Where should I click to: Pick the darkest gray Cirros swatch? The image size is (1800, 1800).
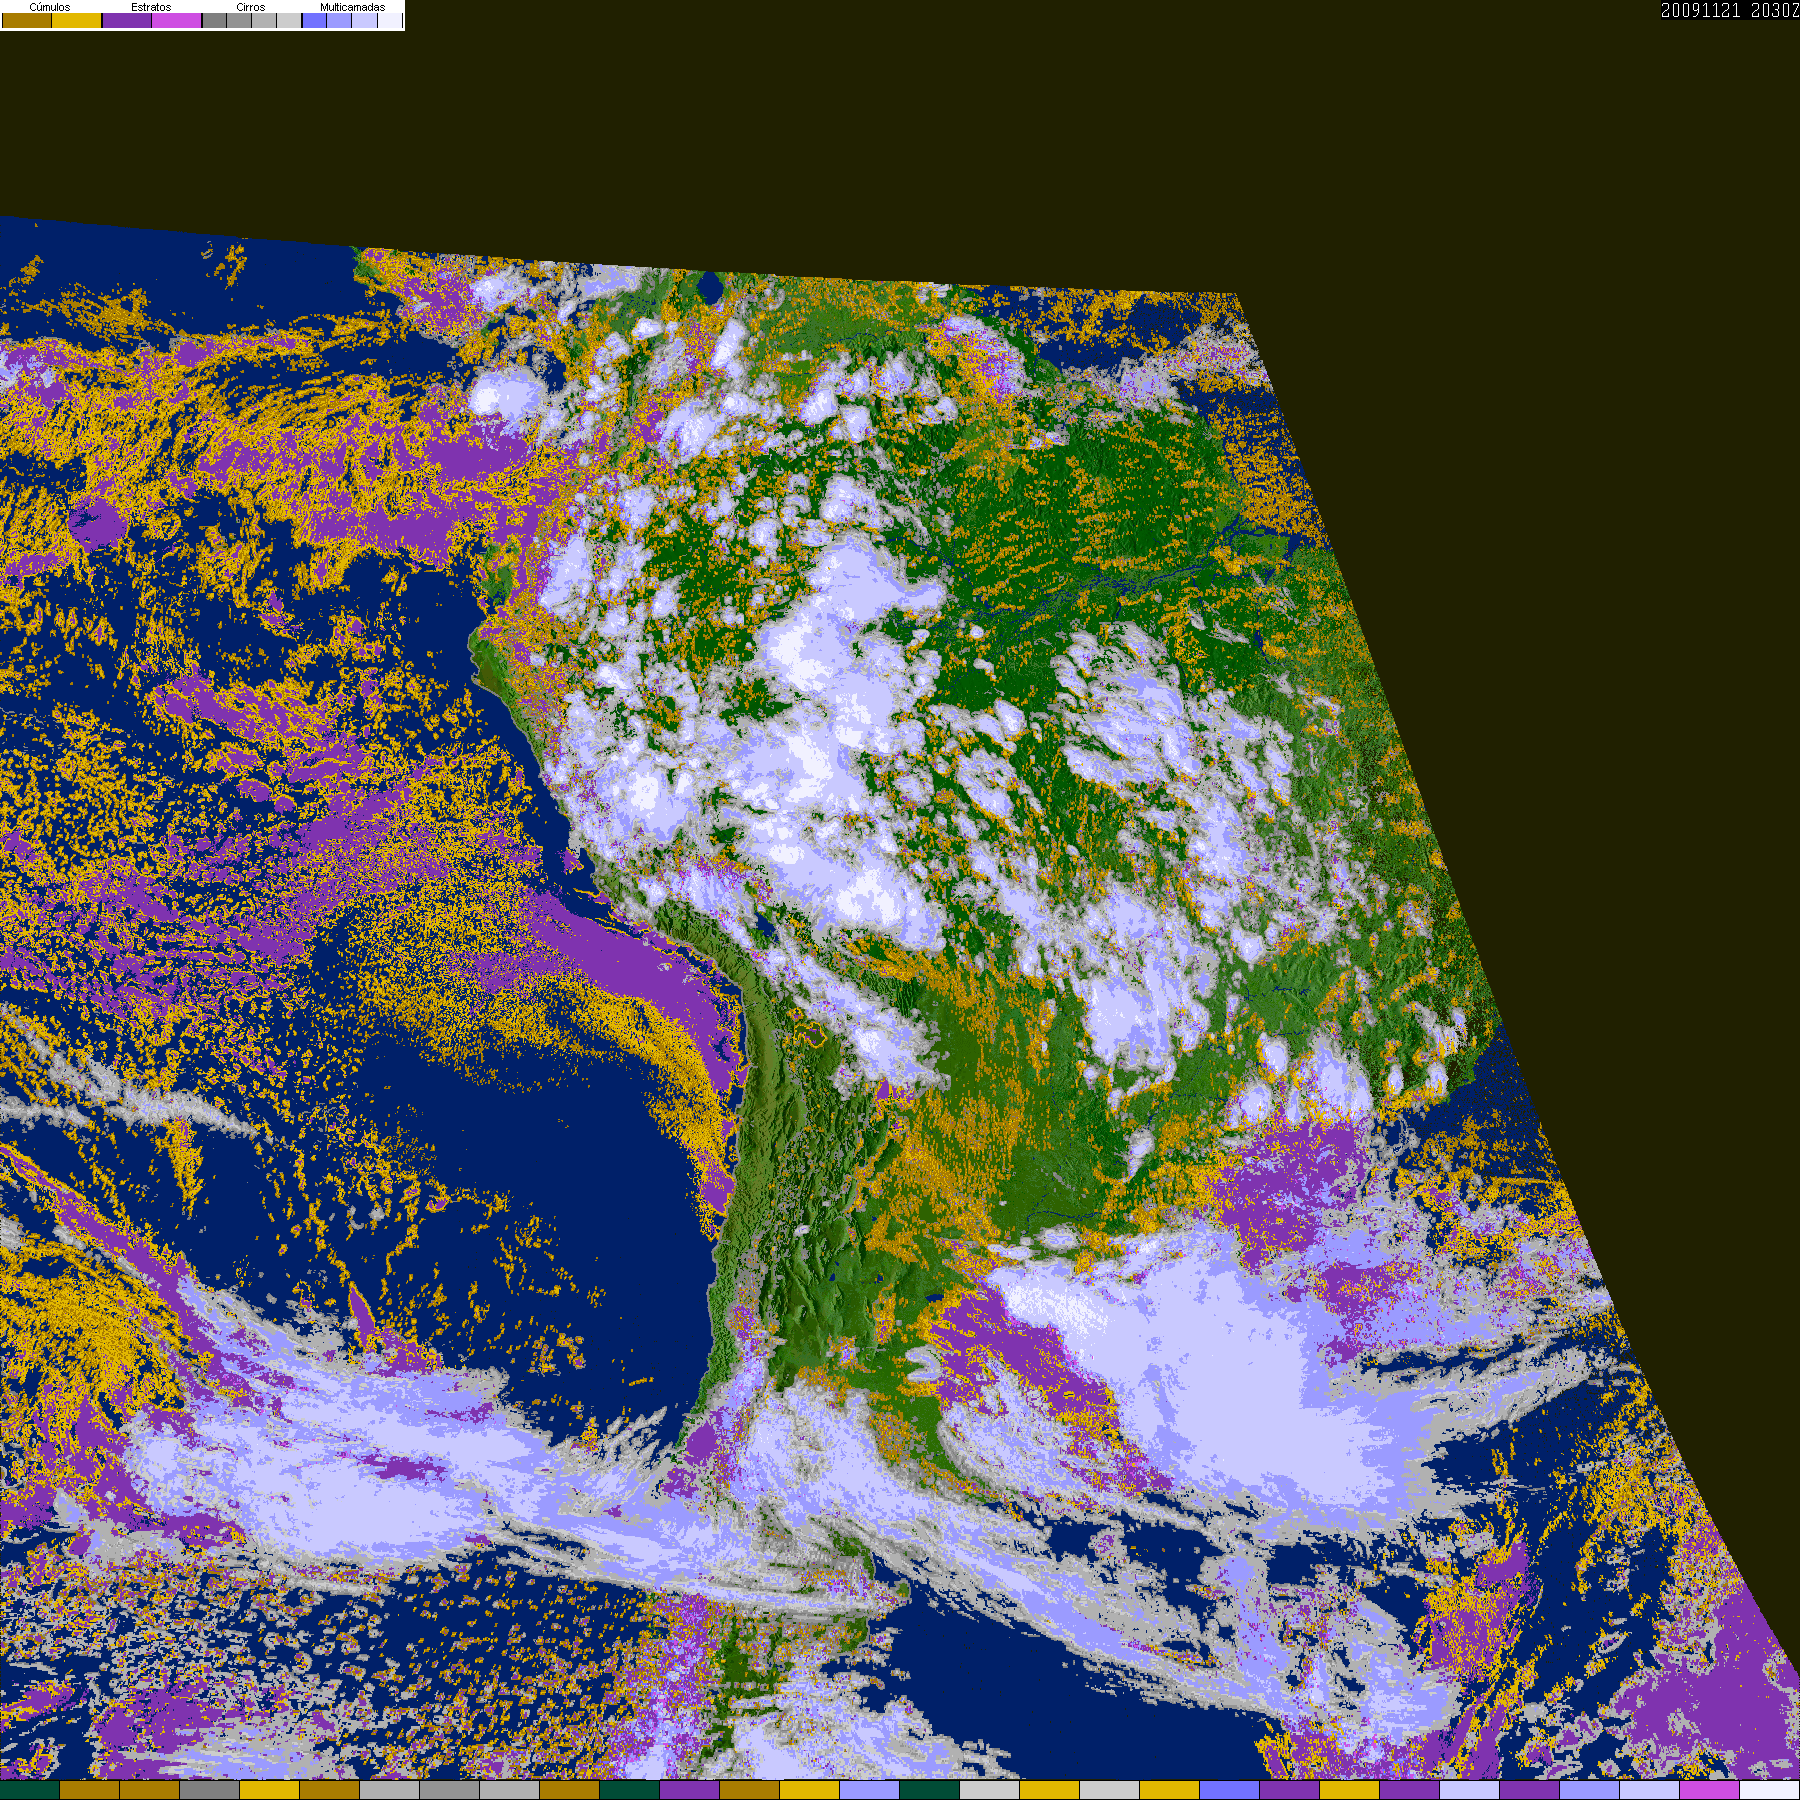[214, 20]
